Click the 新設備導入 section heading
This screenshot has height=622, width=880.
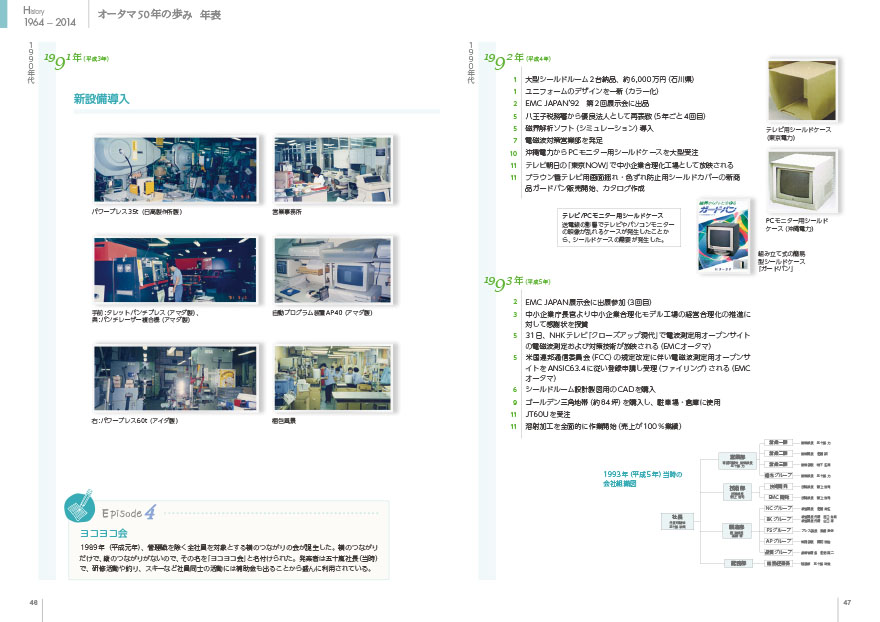(x=101, y=100)
